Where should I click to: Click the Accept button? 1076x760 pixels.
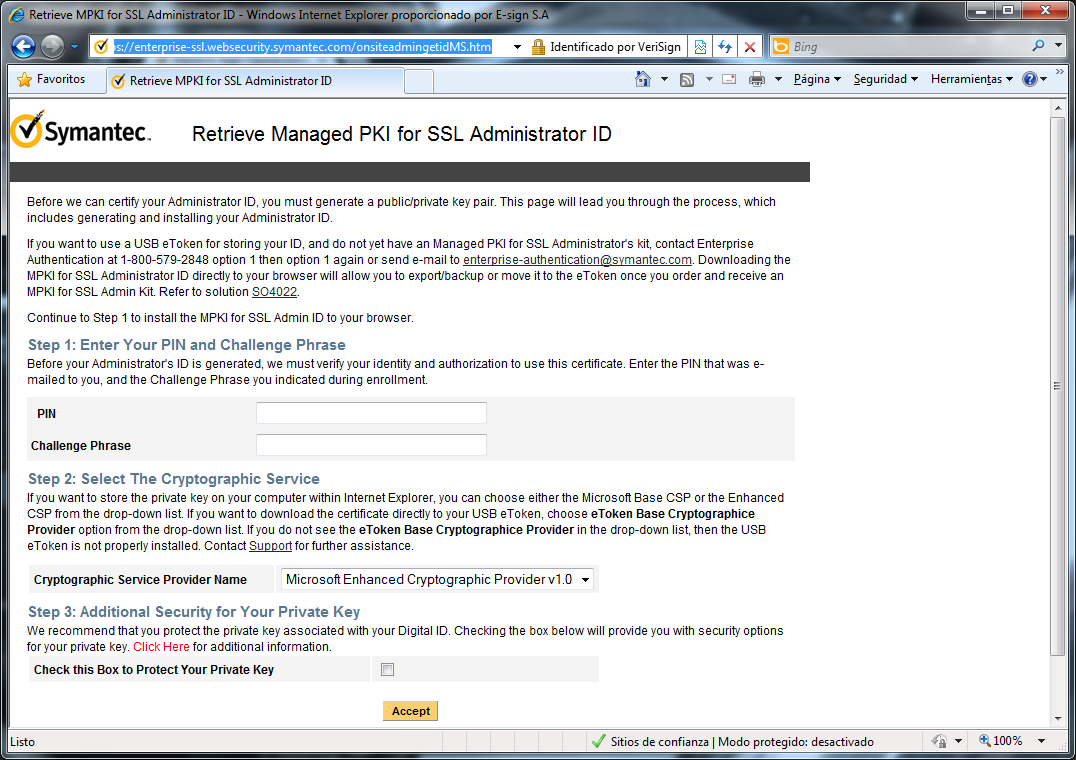(x=410, y=711)
